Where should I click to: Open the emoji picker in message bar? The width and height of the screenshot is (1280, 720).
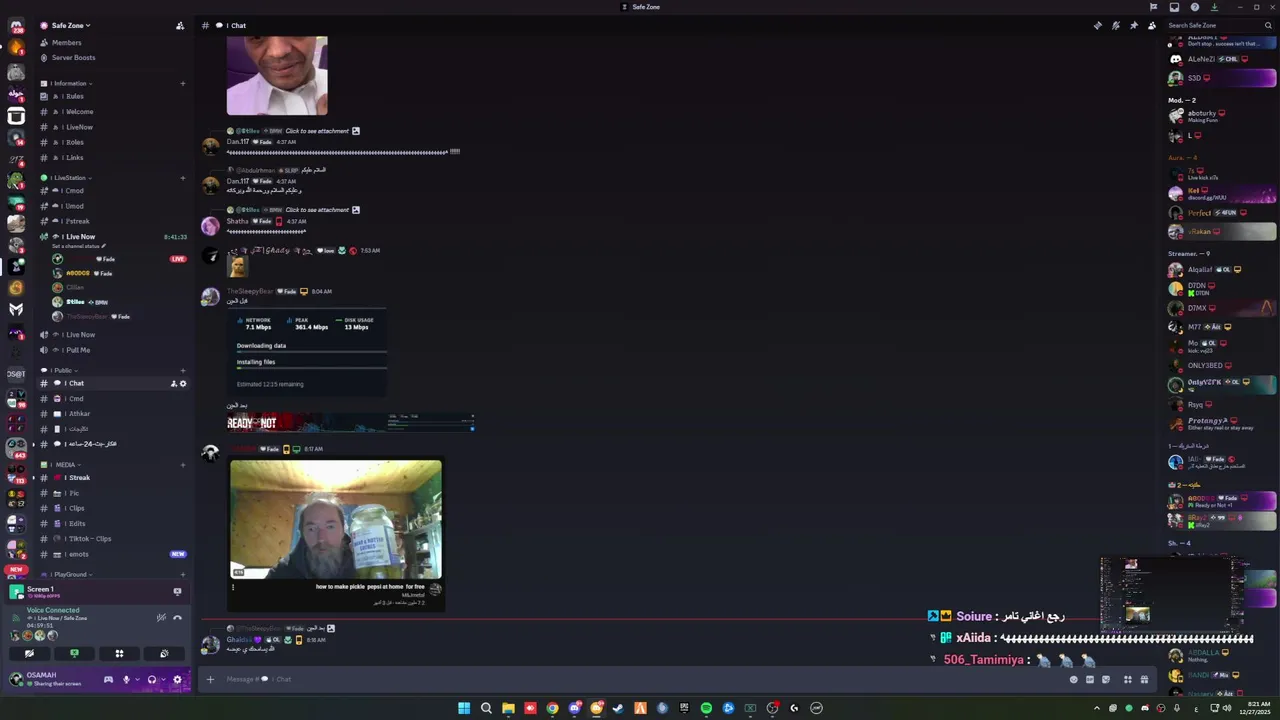[x=1073, y=679]
